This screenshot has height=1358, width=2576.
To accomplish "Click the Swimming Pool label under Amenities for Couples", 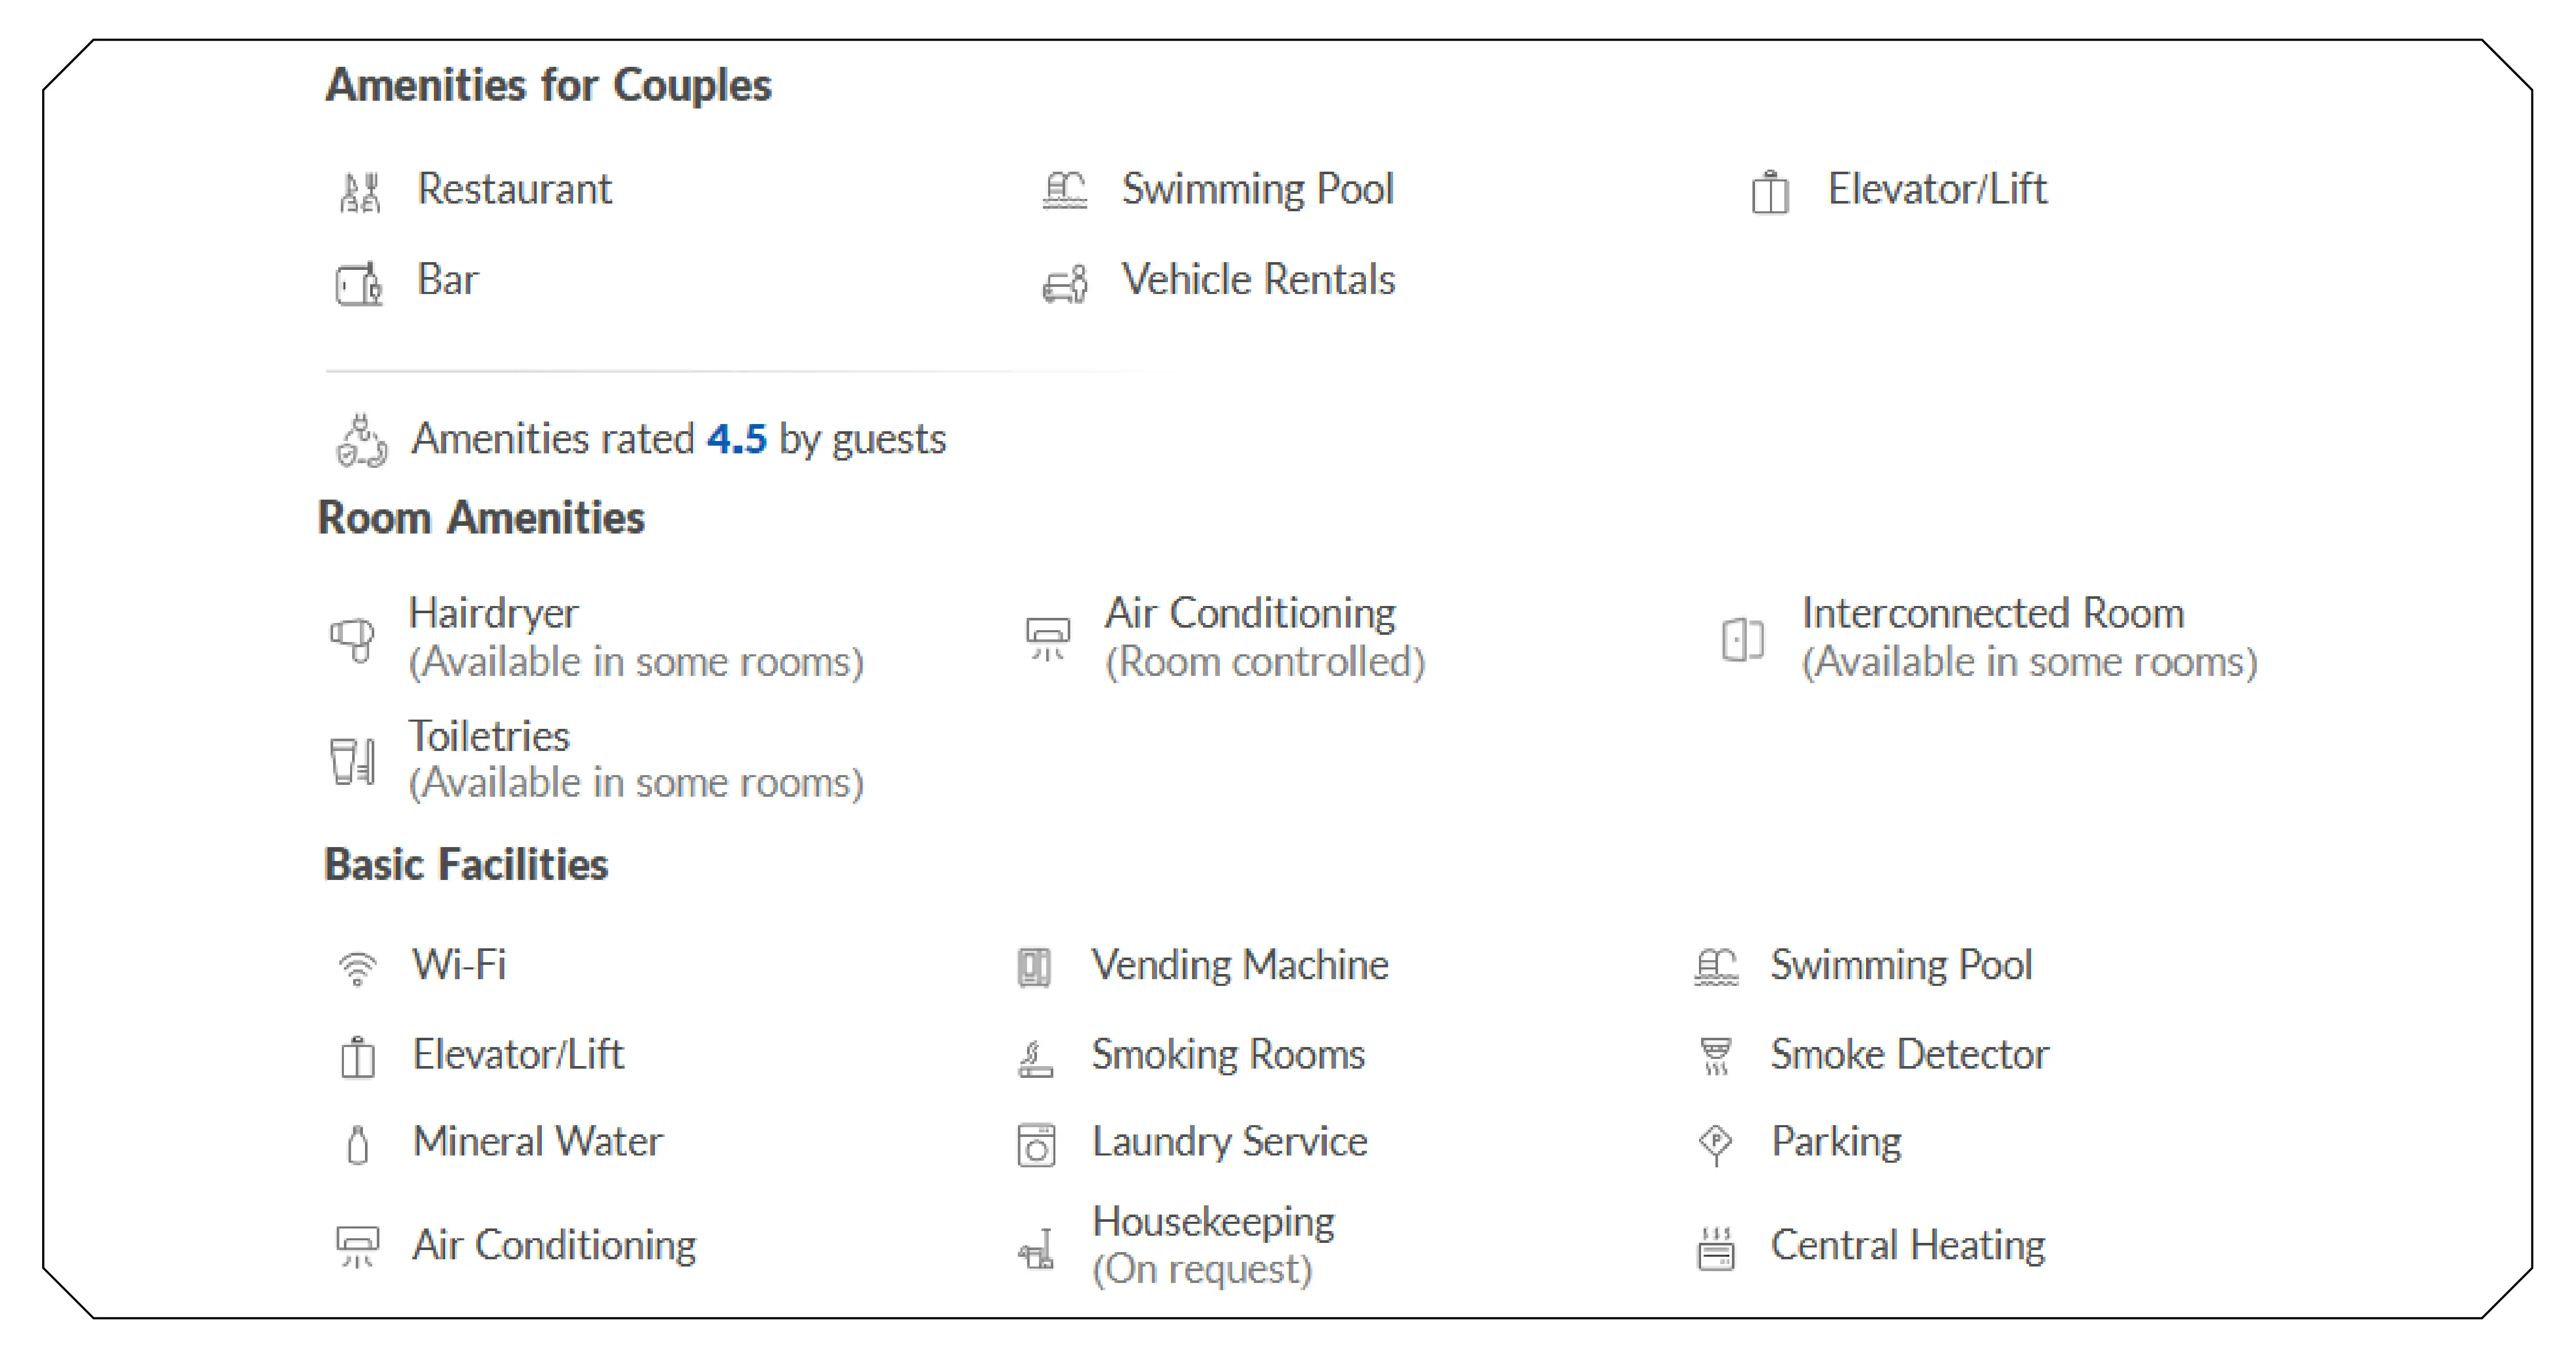I will [x=1258, y=190].
